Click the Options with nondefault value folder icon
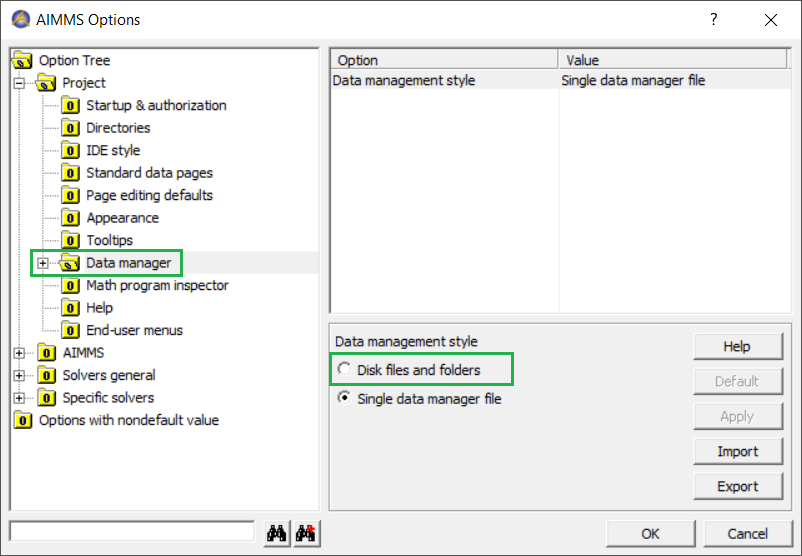 (x=23, y=420)
